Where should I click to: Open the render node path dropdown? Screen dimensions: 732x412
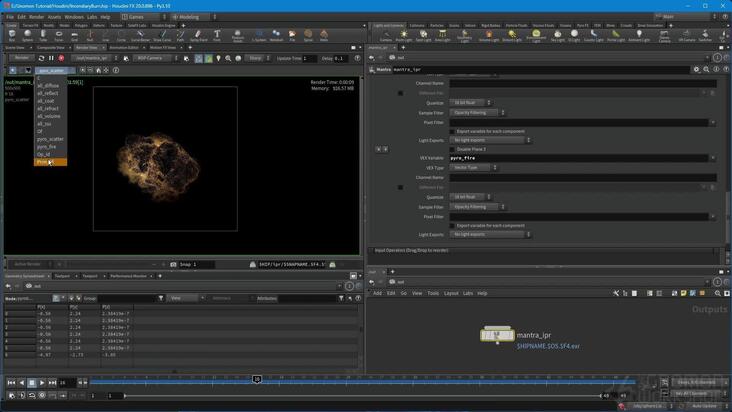pyautogui.click(x=95, y=58)
